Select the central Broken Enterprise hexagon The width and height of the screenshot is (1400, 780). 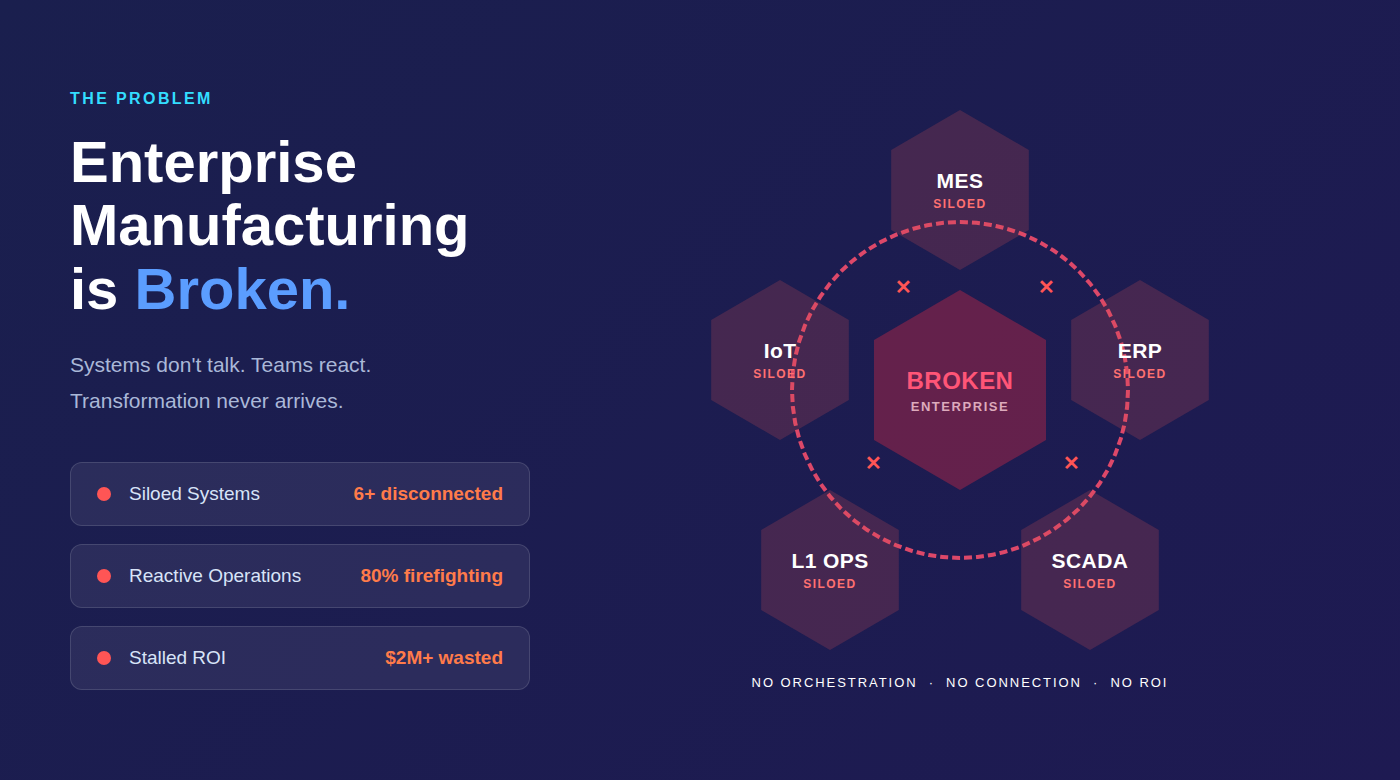click(960, 390)
